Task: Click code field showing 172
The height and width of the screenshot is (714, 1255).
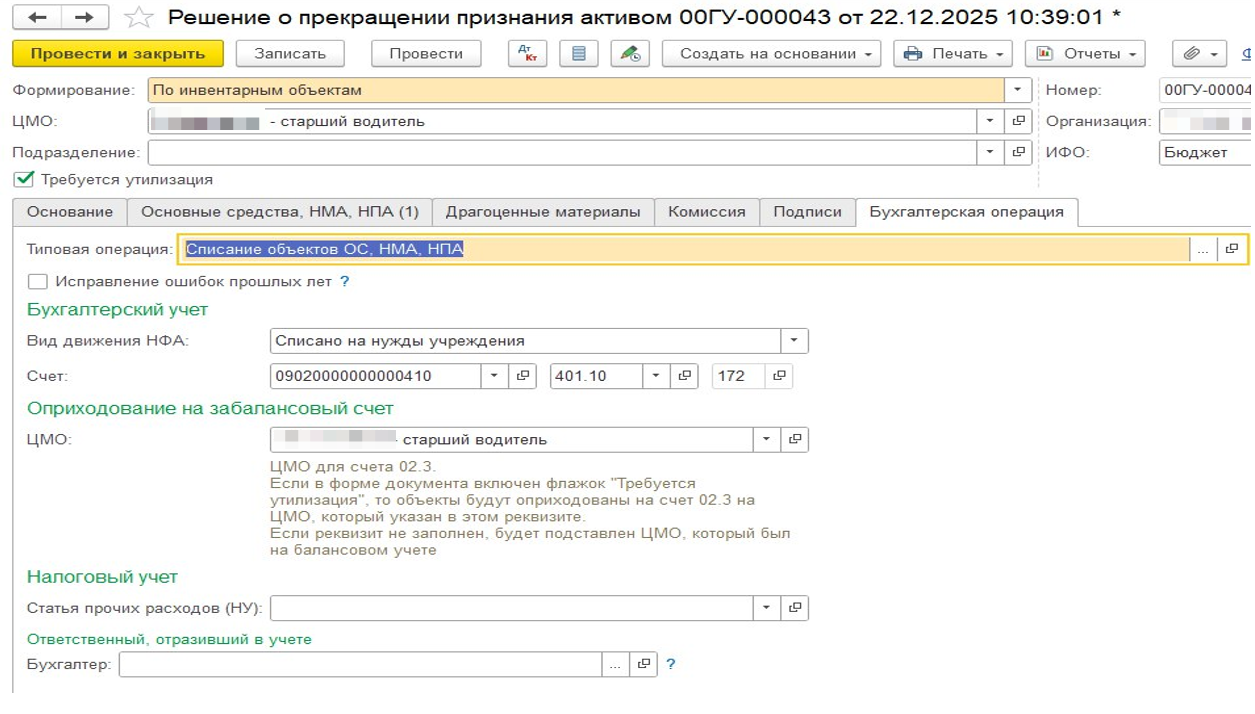Action: (x=739, y=376)
